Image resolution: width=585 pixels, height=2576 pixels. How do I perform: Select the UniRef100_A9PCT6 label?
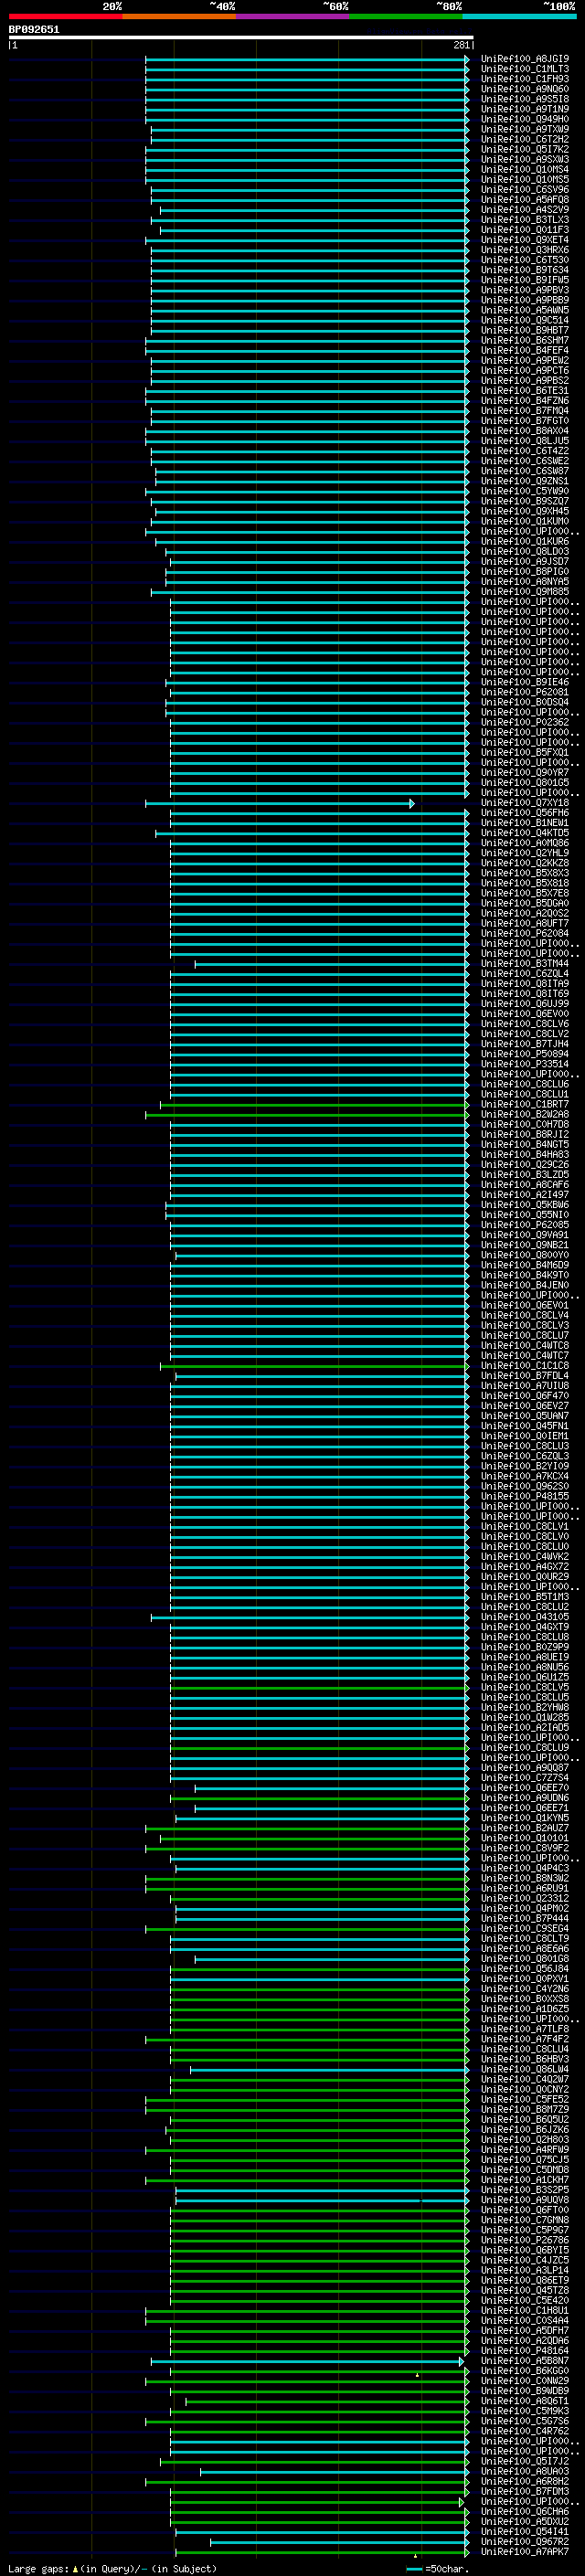pos(525,371)
